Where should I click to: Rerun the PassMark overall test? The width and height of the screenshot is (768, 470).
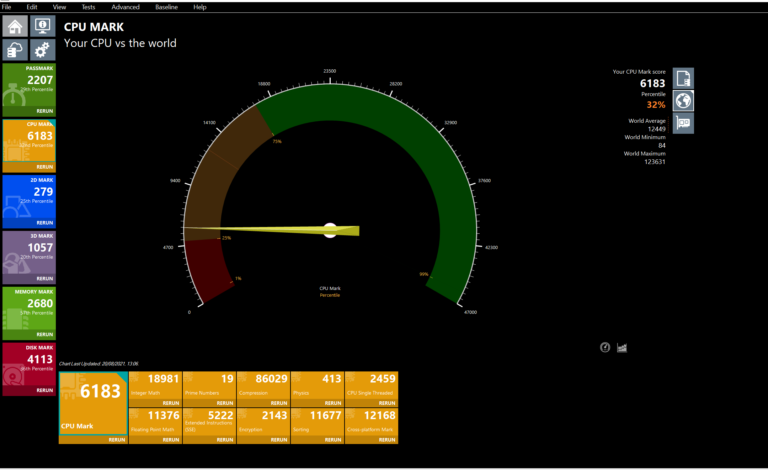tap(45, 111)
